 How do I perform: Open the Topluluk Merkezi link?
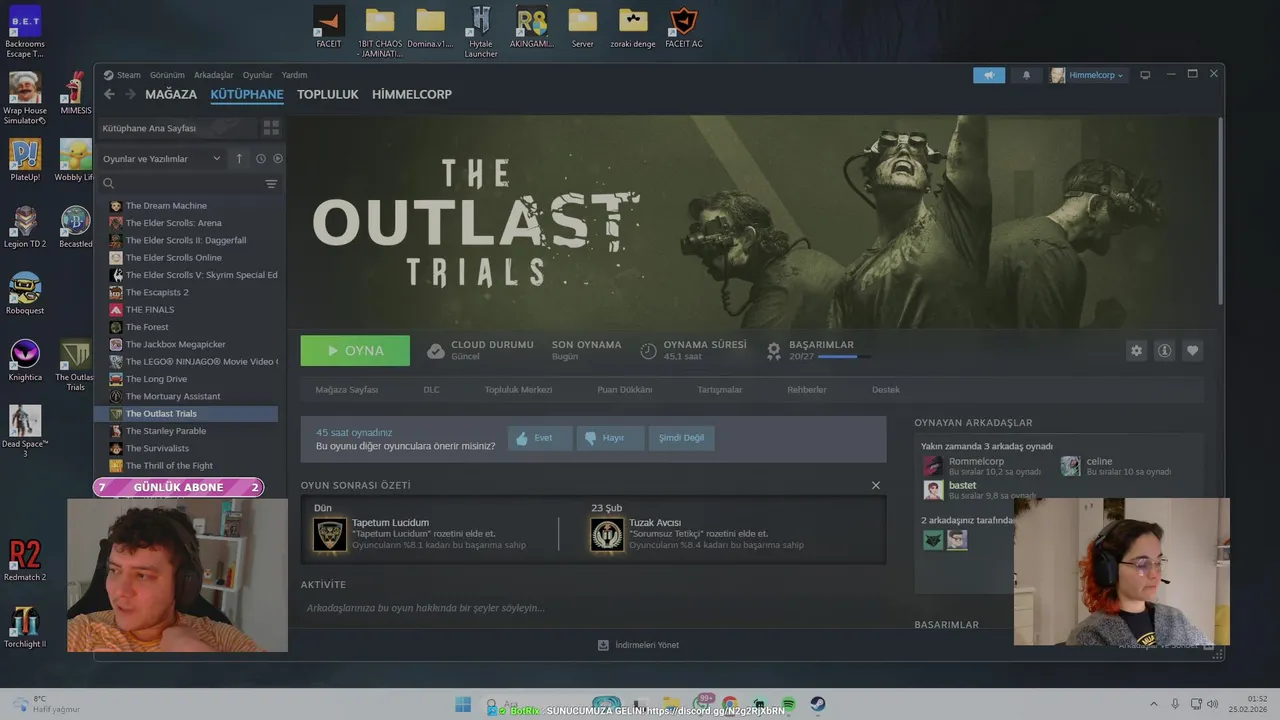[x=518, y=390]
